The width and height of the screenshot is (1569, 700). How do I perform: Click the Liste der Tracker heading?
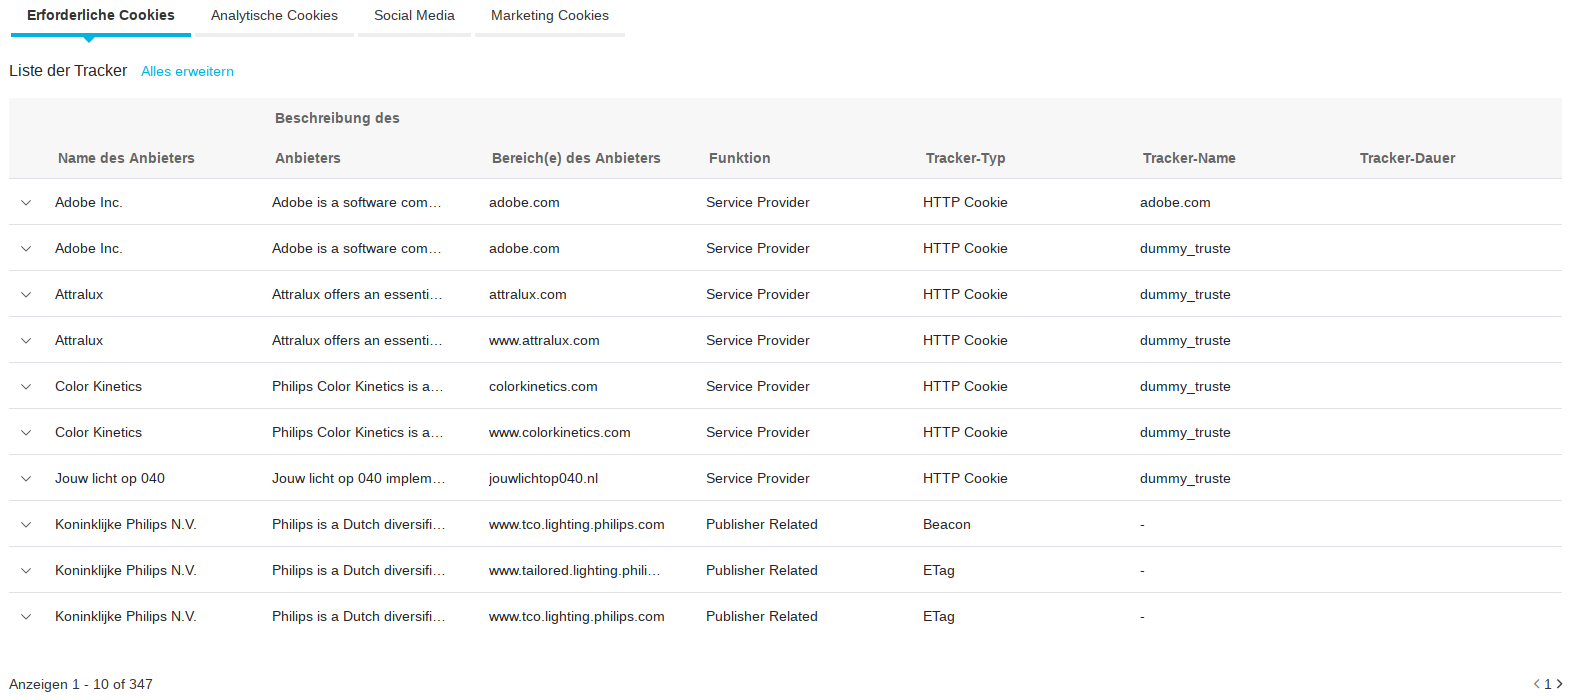point(68,71)
